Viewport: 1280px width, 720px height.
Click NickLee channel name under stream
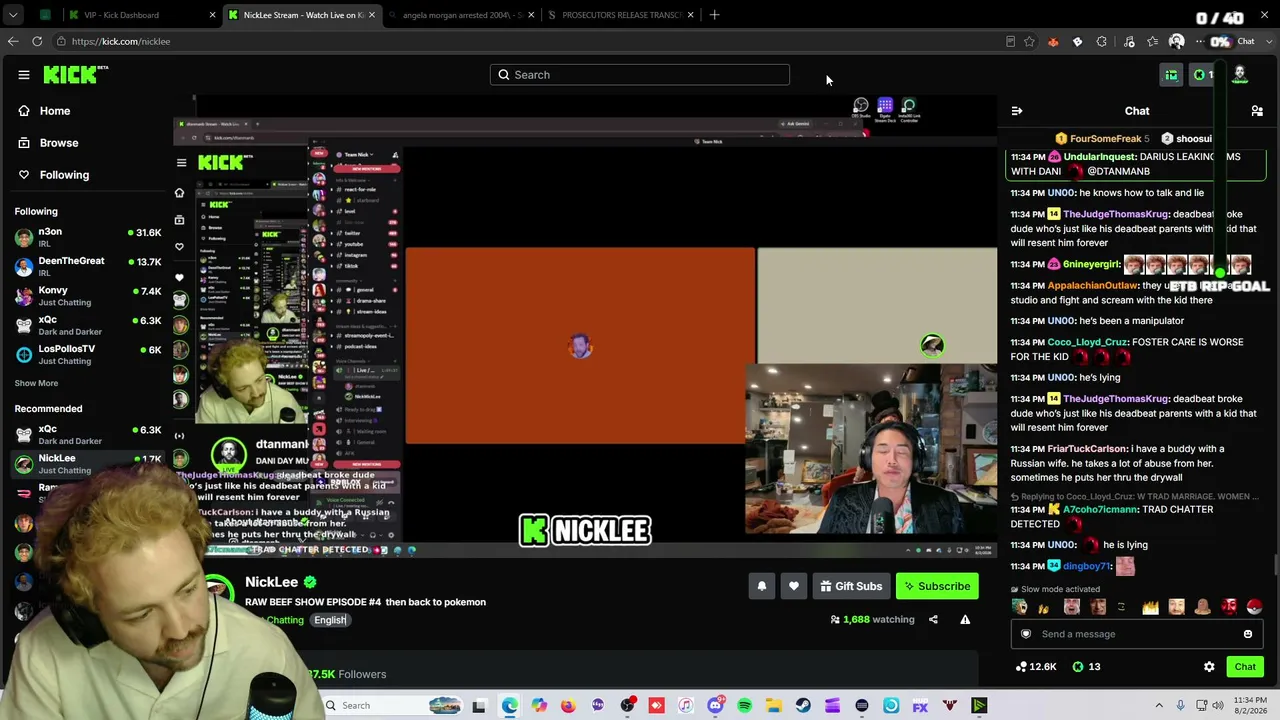272,582
